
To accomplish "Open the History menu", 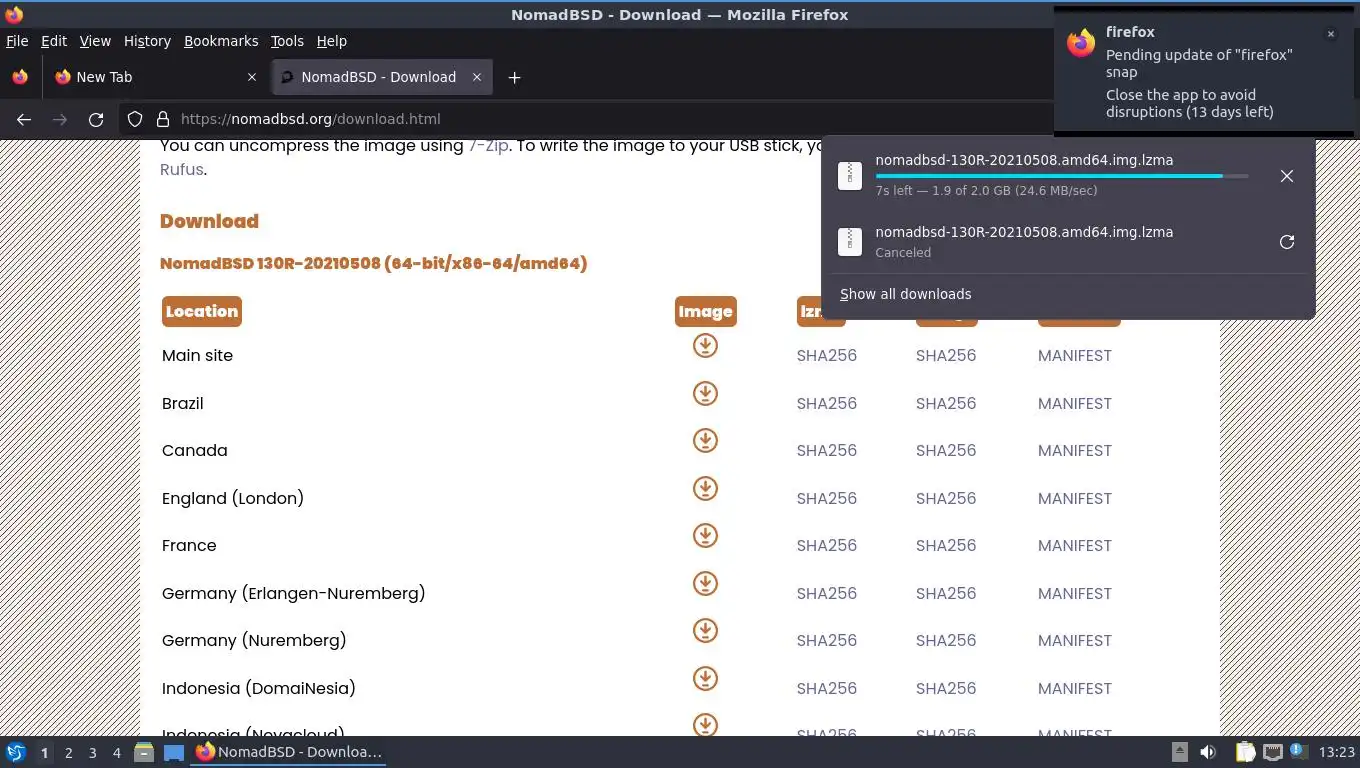I will point(147,41).
